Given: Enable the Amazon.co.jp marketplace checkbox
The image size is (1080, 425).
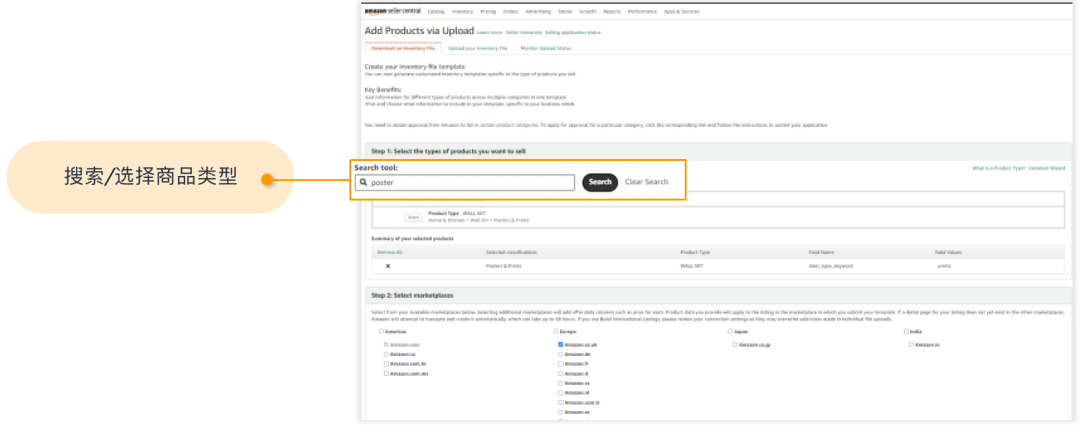Looking at the screenshot, I should 736,344.
